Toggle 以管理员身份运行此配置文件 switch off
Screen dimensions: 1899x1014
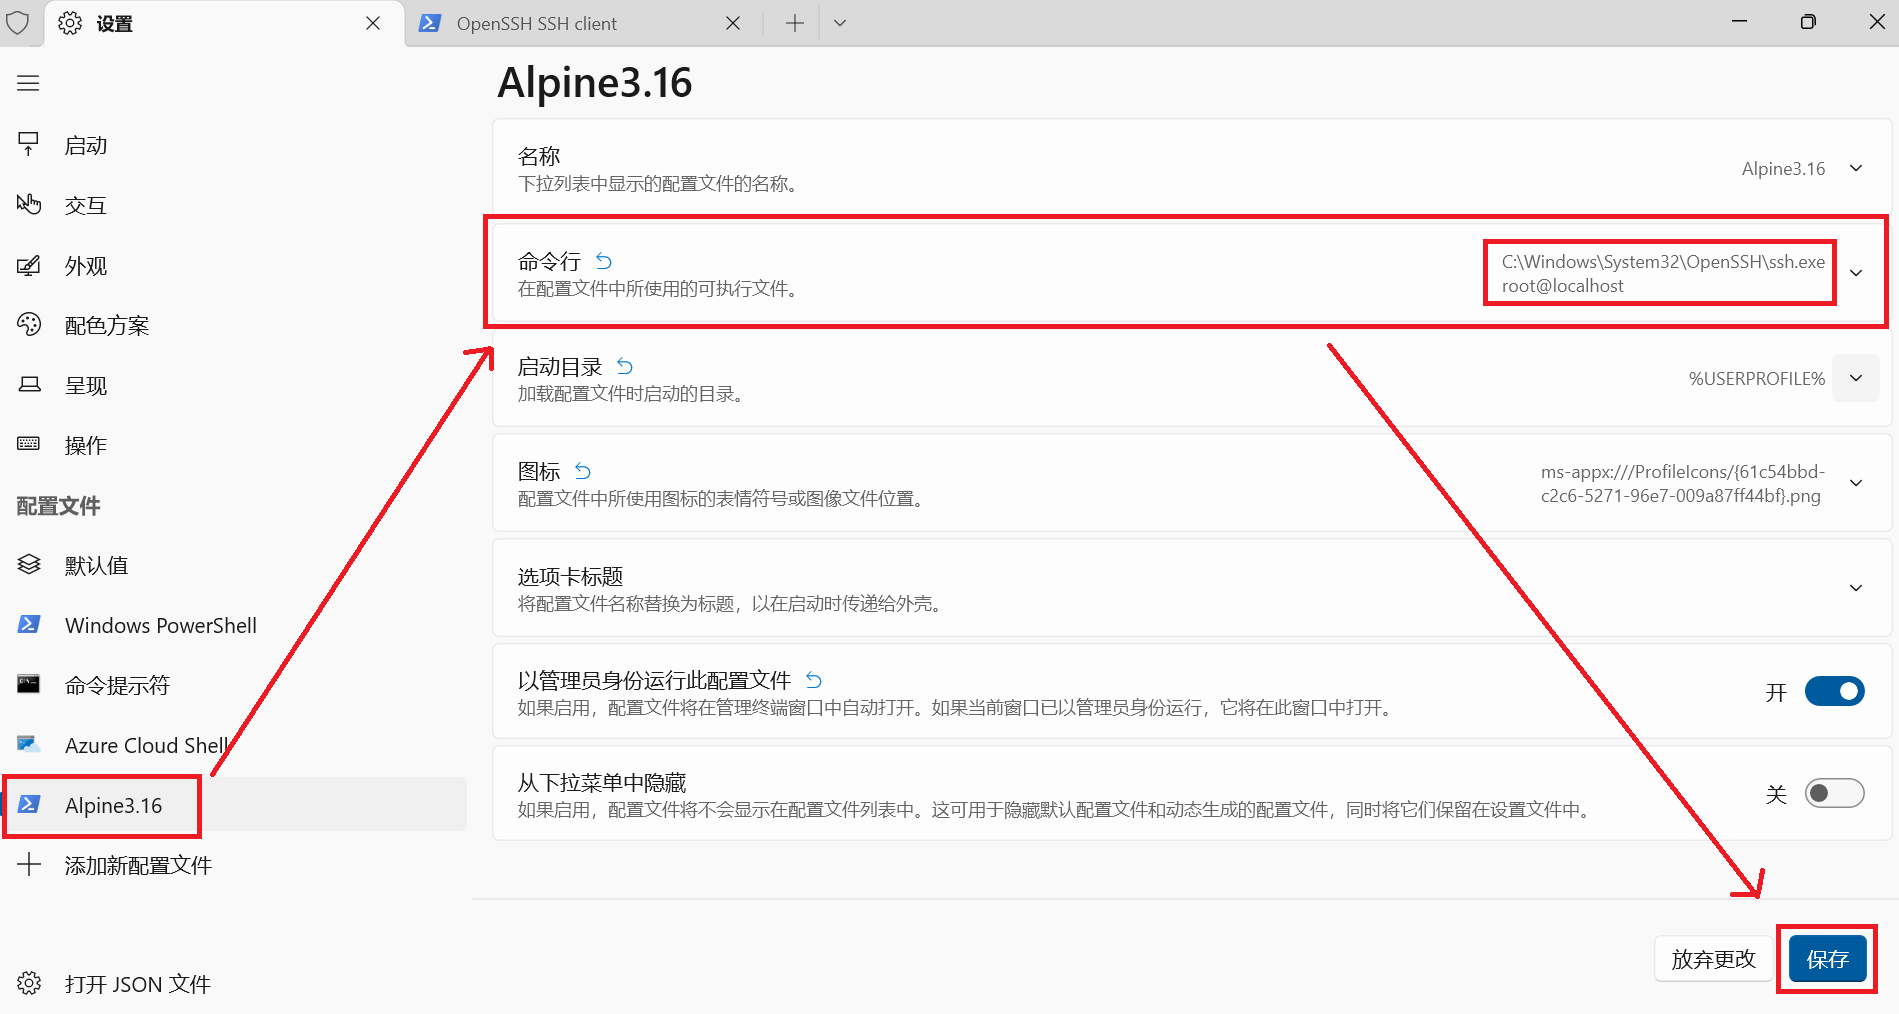(x=1834, y=691)
